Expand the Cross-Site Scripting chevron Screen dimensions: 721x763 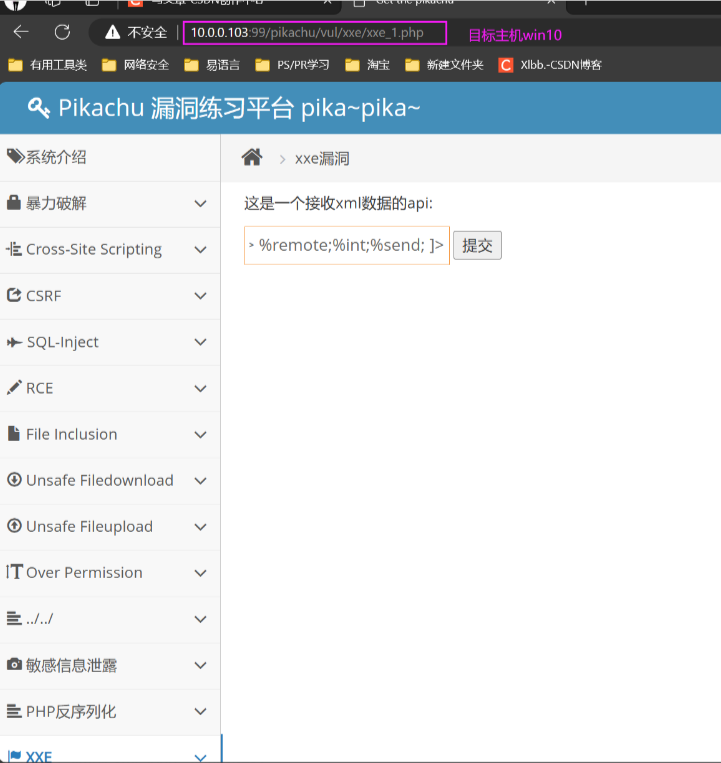[x=200, y=250]
